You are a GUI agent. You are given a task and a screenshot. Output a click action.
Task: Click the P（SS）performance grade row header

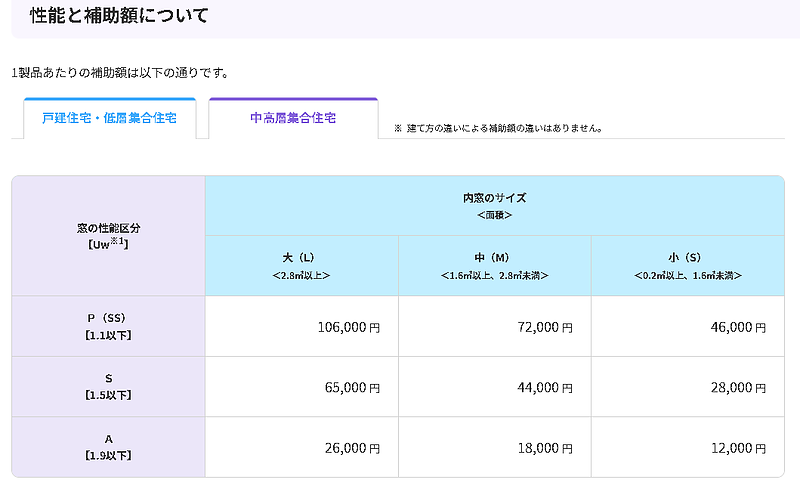pos(108,326)
